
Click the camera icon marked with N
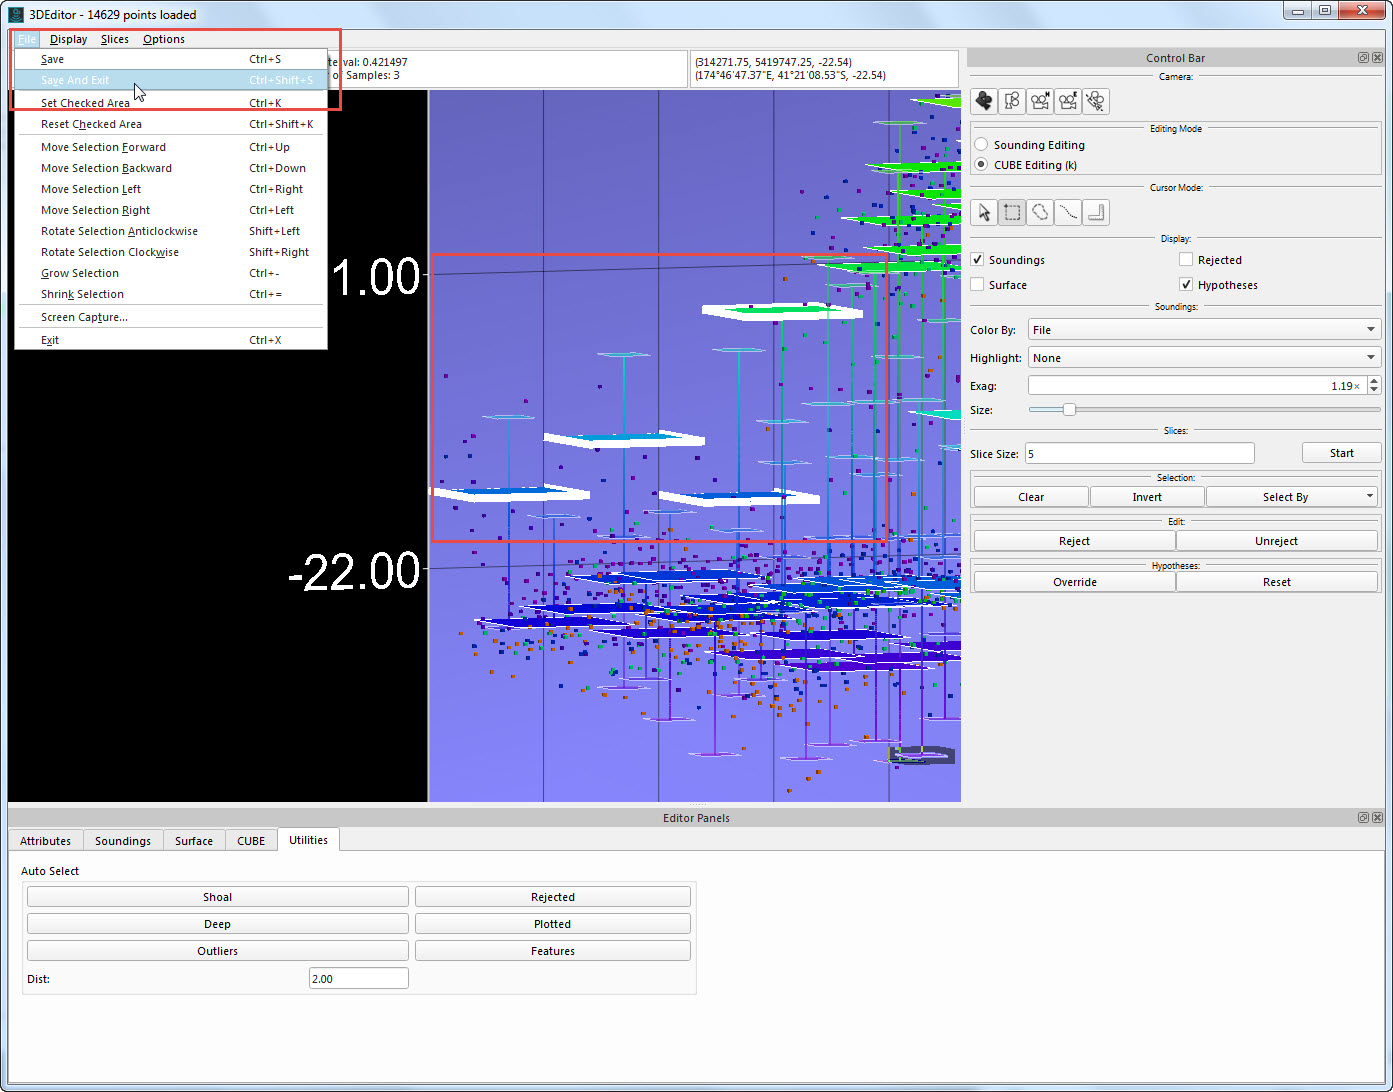tap(1040, 101)
